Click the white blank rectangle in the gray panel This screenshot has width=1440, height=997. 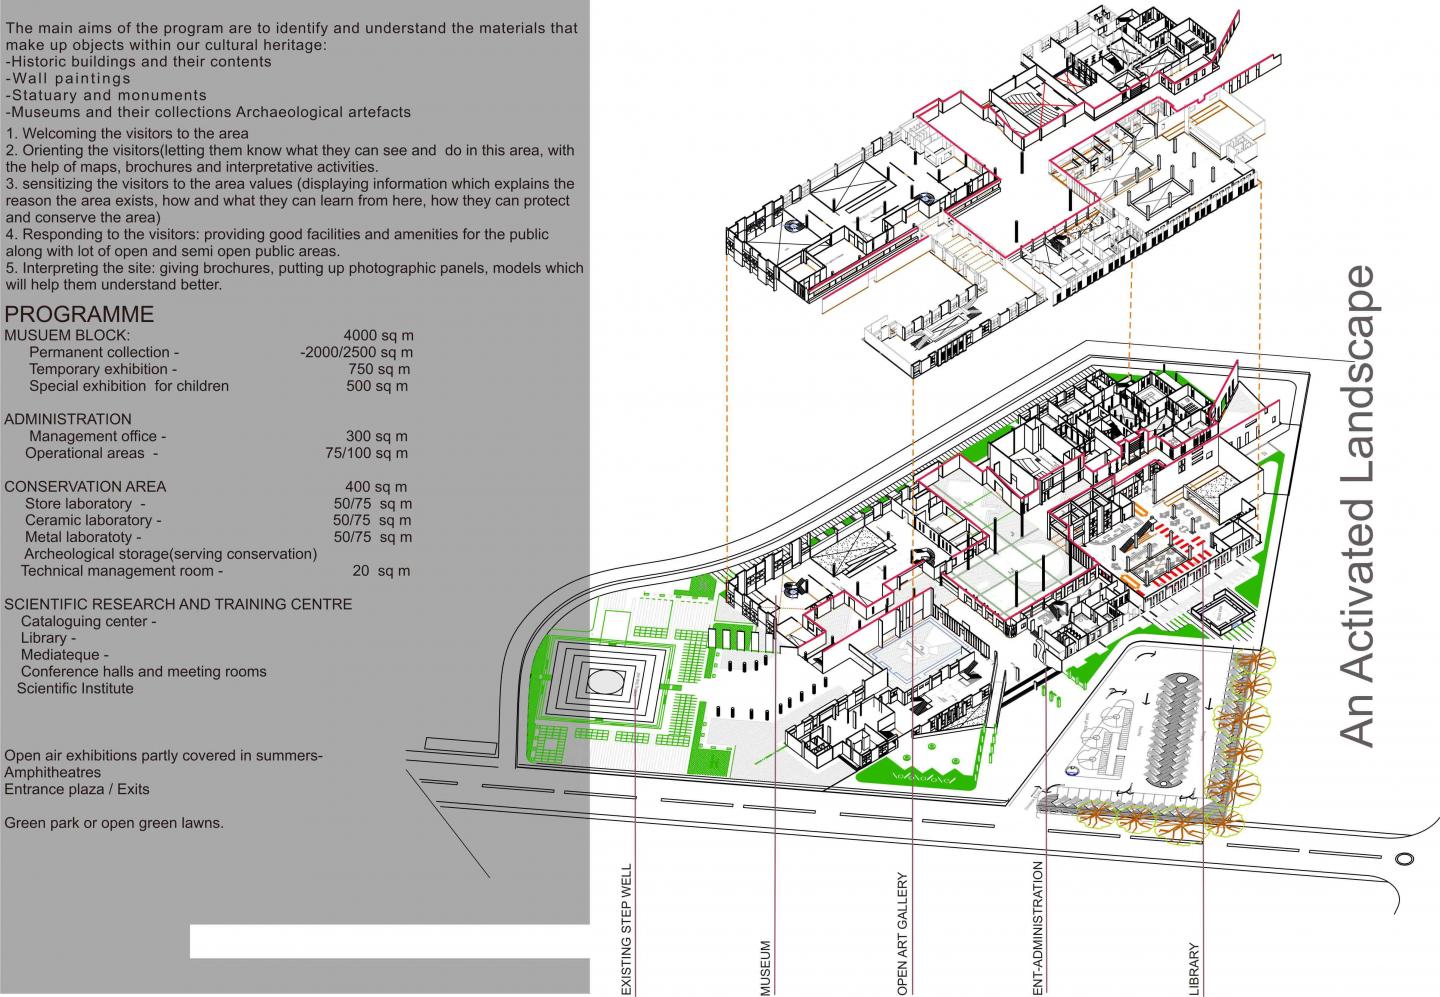click(390, 941)
